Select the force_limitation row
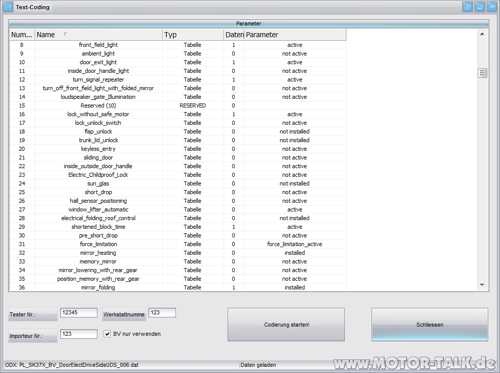Screen dimensions: 500x373 pyautogui.click(x=178, y=244)
